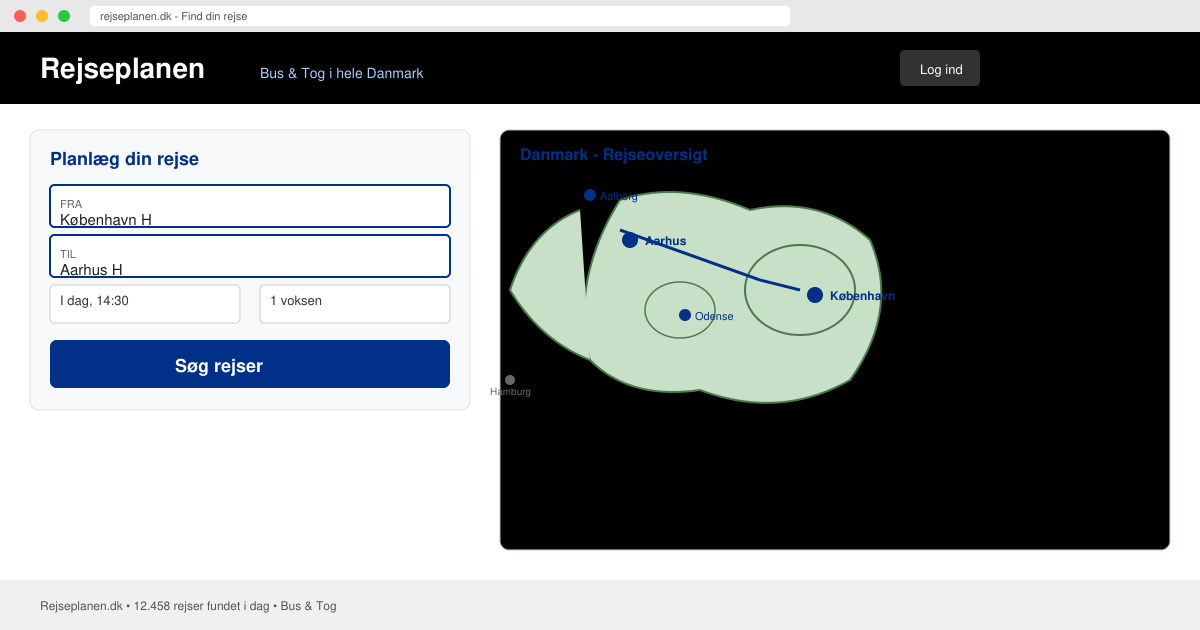Screen dimensions: 1200x630
Task: Select the Hamburg gray dot on map
Action: [x=510, y=380]
